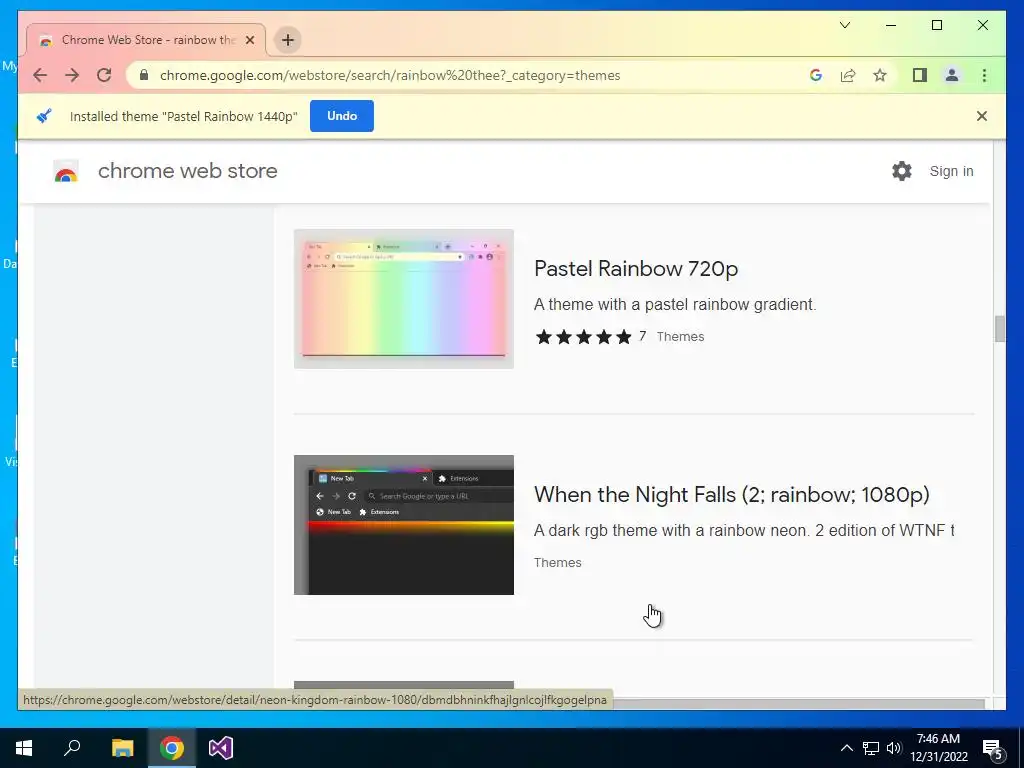Undo the Pastel Rainbow 1440p theme install

[x=342, y=116]
